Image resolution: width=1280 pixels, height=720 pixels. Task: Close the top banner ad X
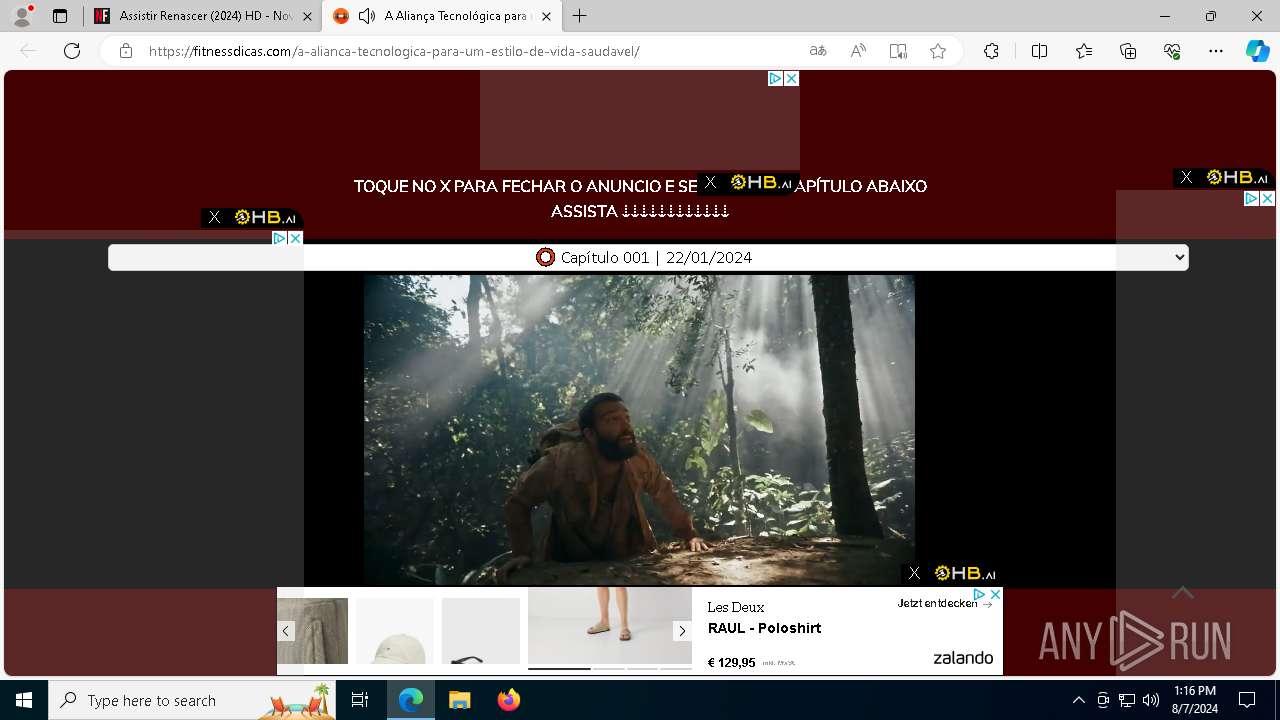pos(791,78)
